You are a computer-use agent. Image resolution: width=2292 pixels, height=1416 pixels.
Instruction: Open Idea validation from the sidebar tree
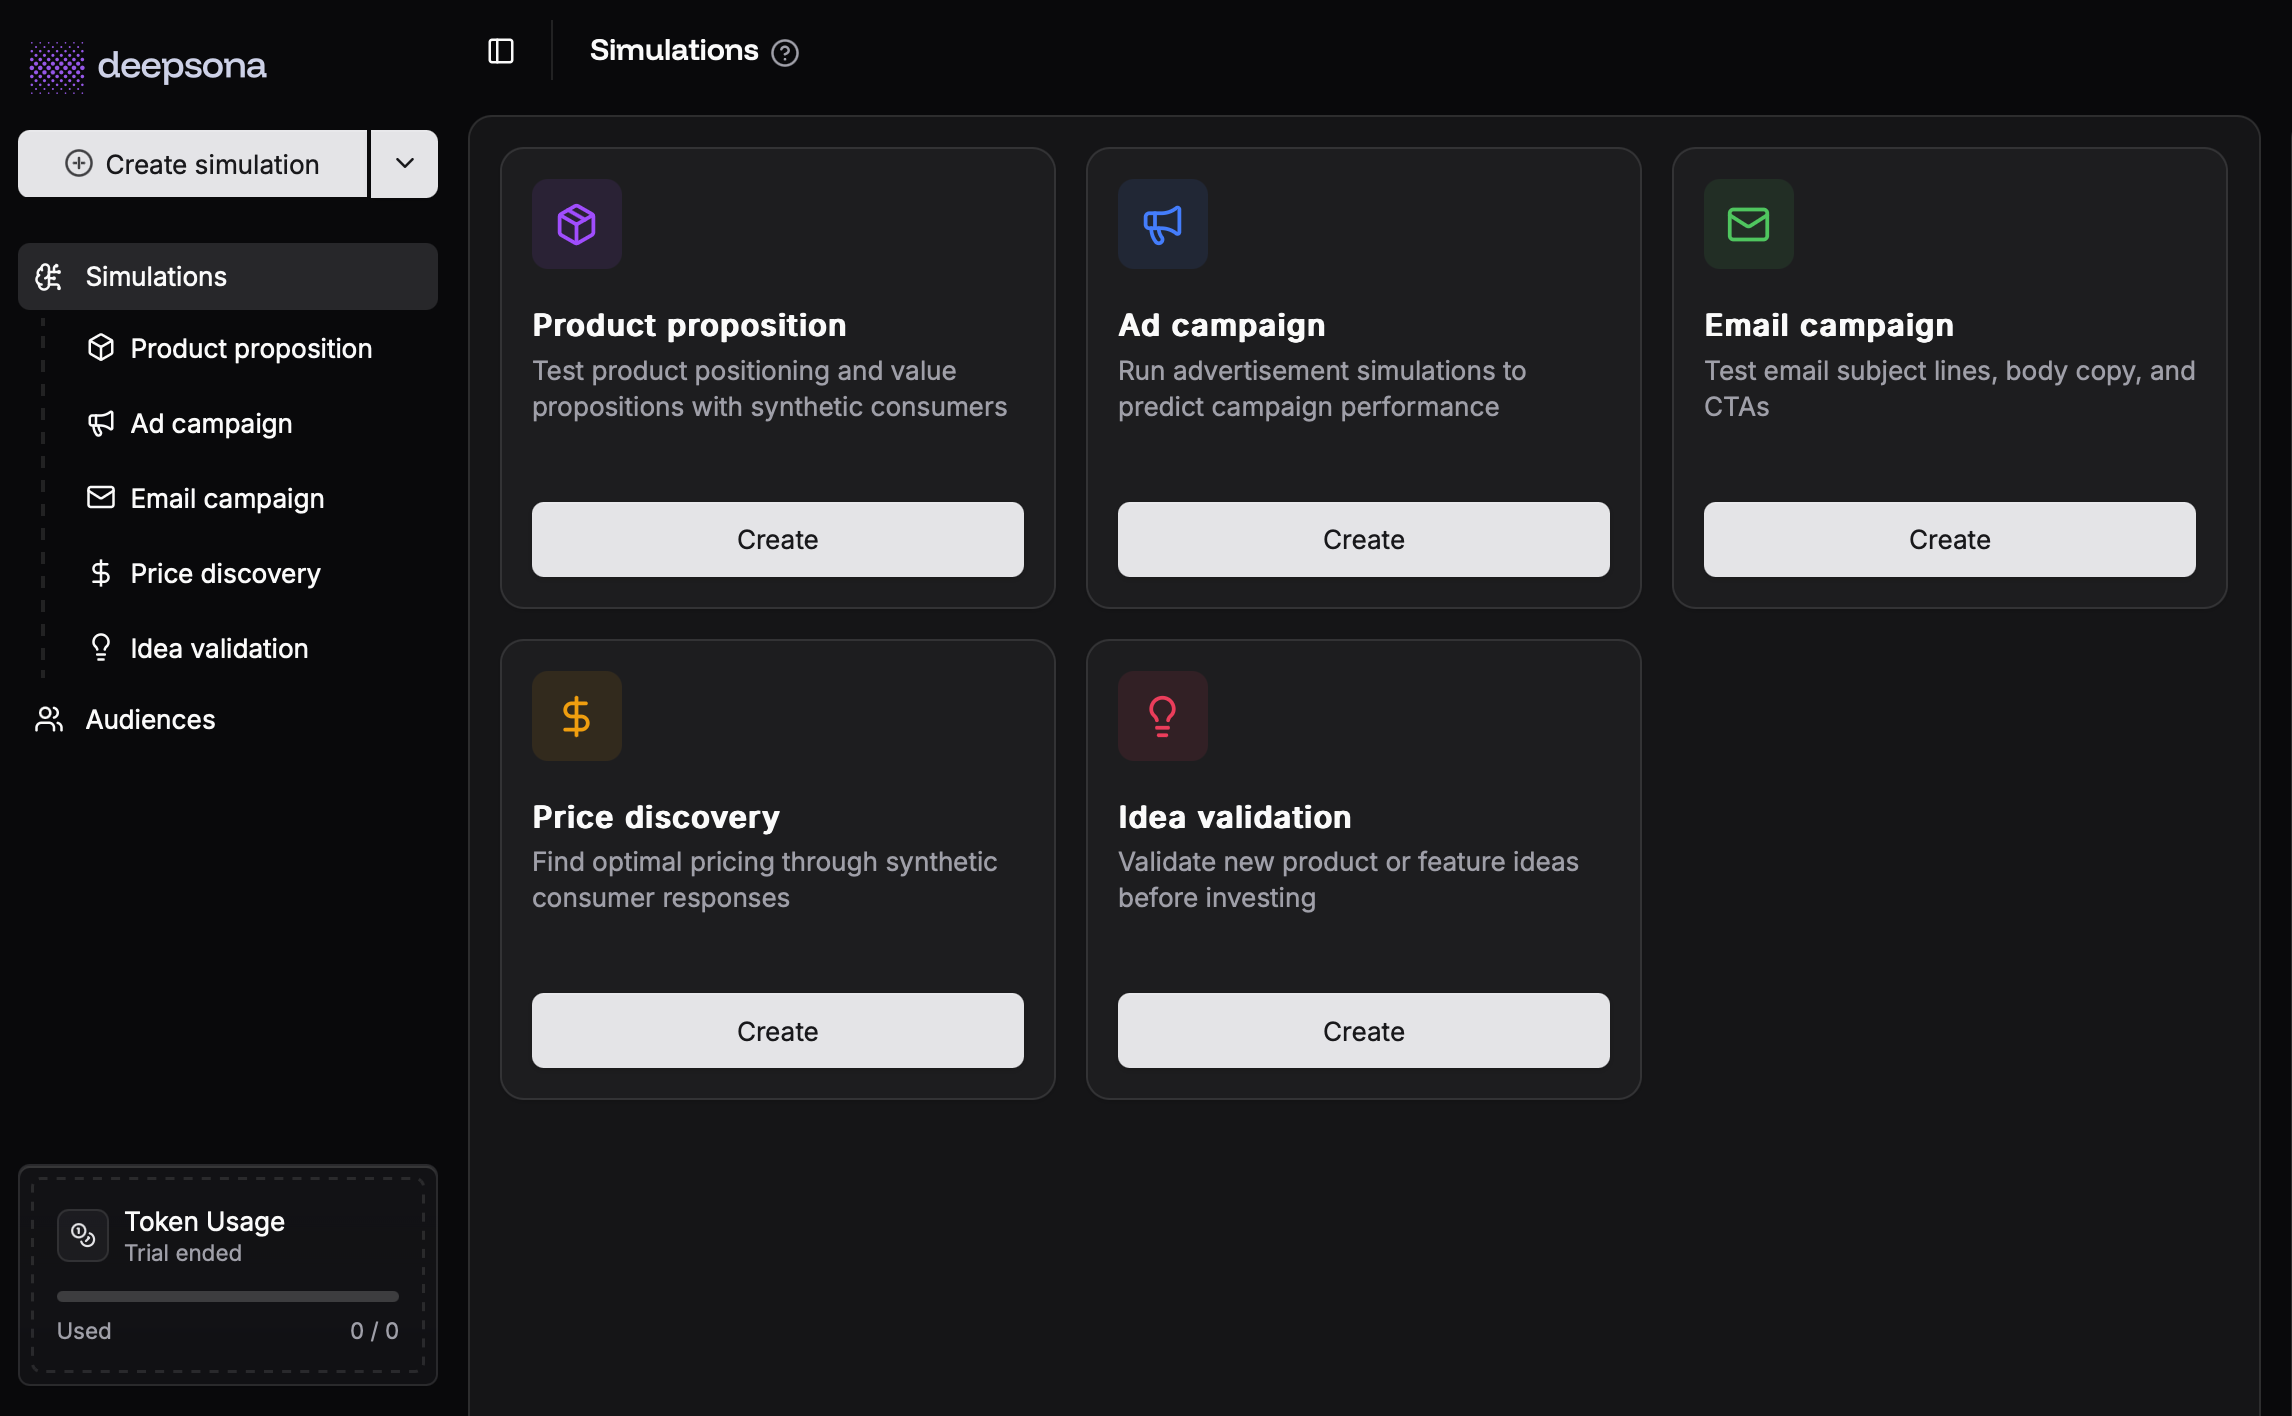(x=219, y=648)
